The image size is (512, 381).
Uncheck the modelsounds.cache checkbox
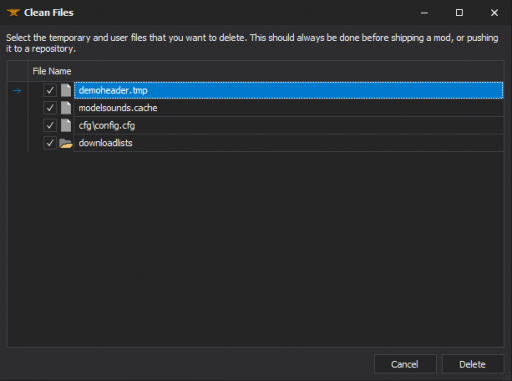(50, 108)
